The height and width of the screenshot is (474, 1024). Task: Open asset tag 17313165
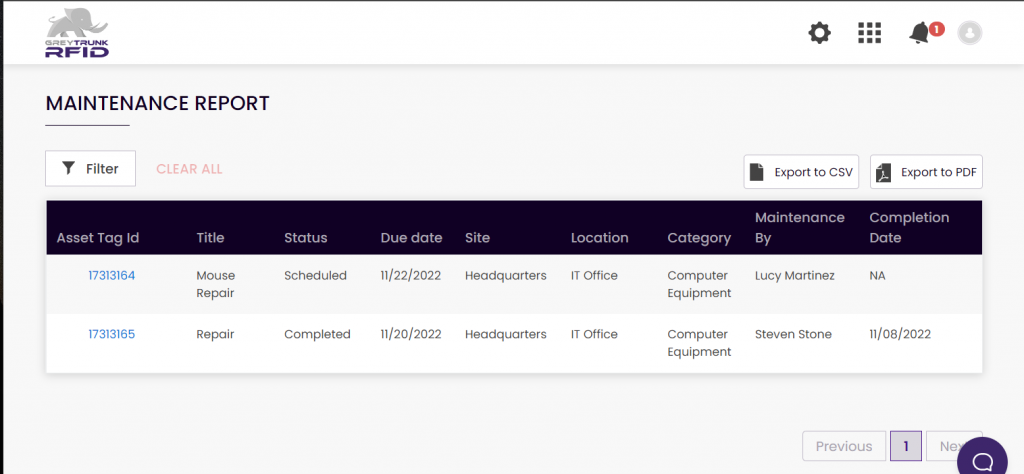[112, 334]
